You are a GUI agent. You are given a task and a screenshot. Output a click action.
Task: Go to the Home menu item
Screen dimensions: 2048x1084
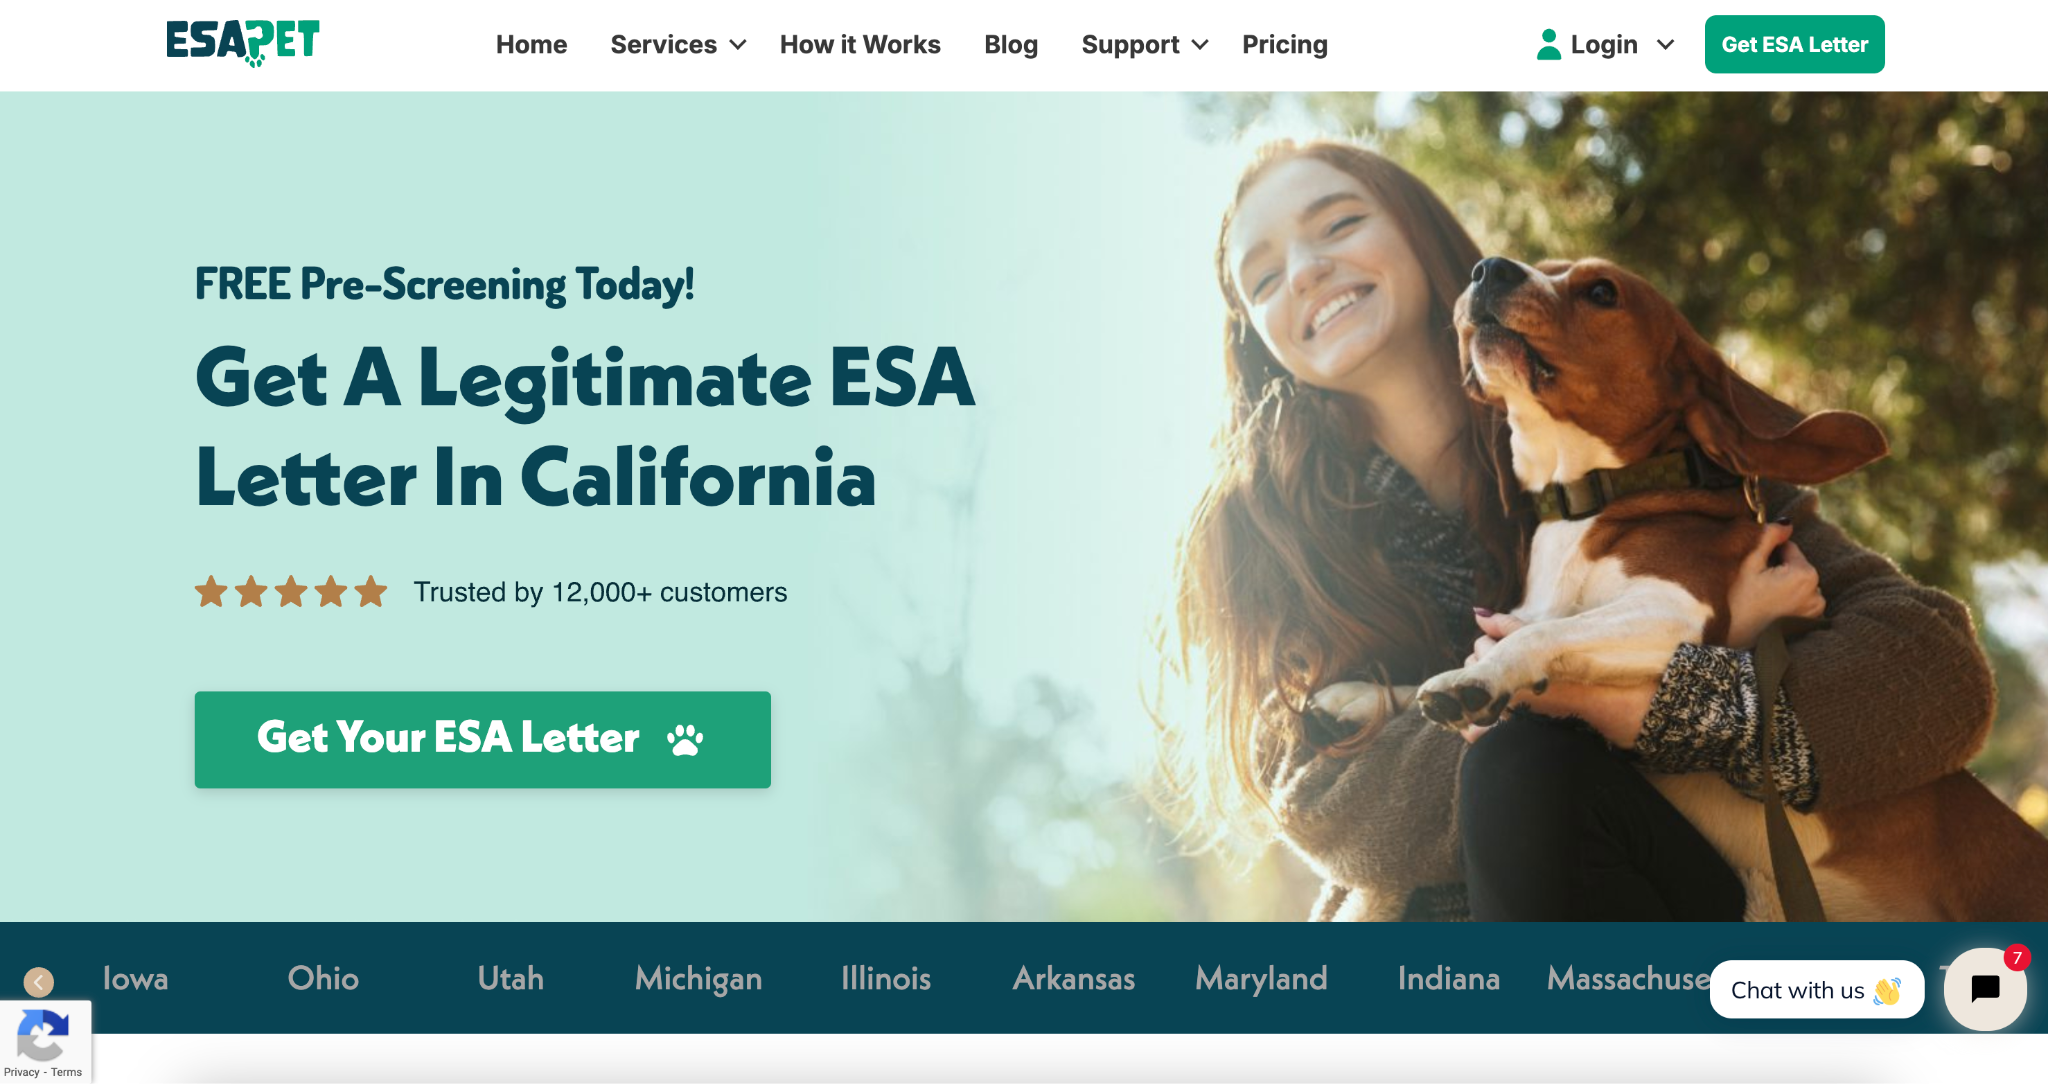[531, 45]
